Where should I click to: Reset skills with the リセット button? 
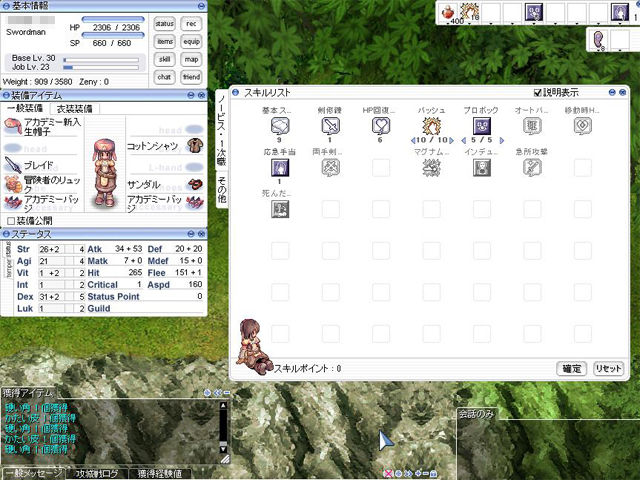[608, 369]
